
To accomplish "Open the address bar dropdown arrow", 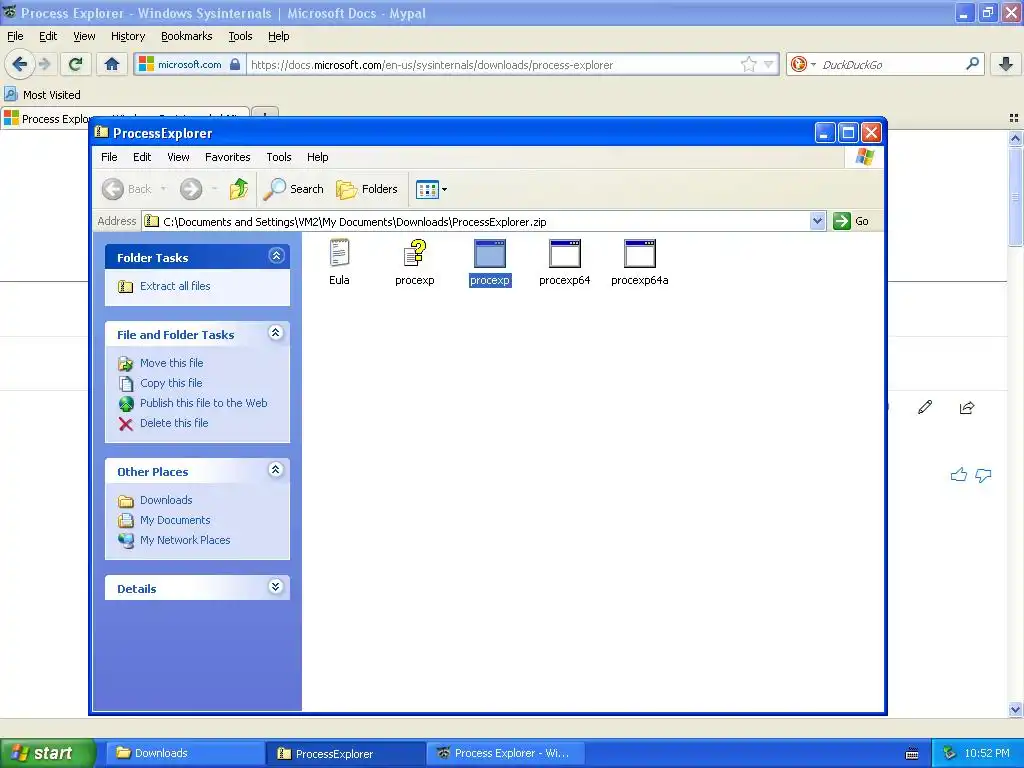I will [818, 221].
